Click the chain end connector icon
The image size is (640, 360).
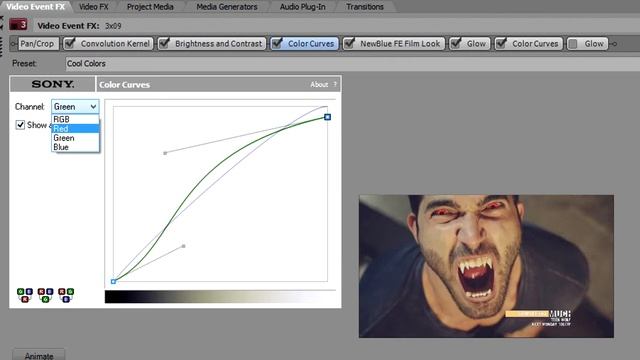point(613,44)
